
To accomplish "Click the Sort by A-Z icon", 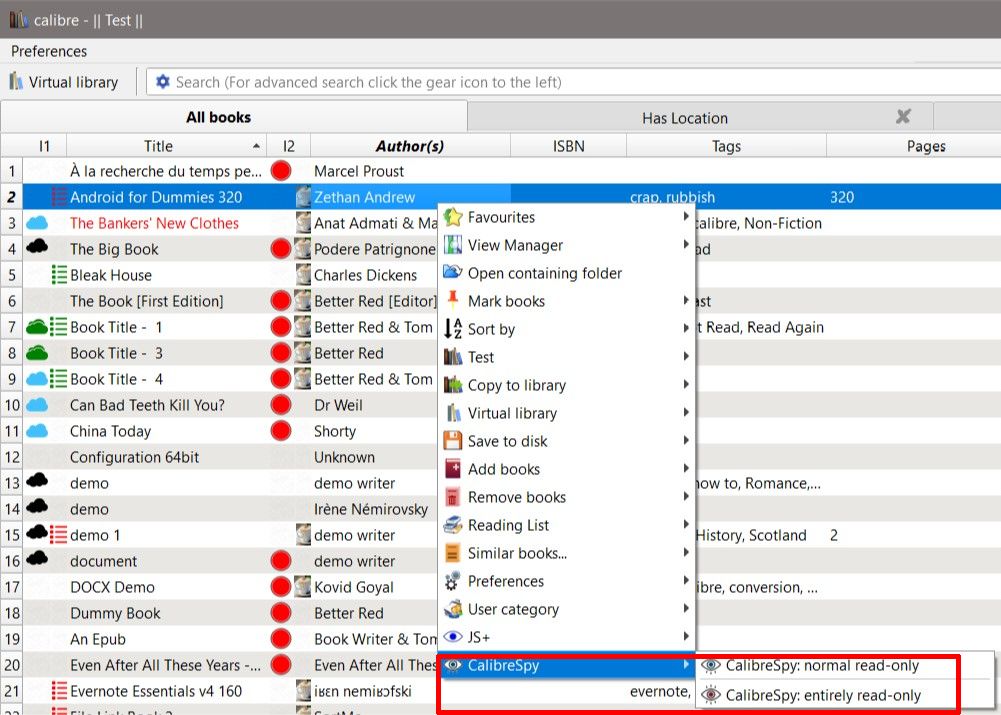I will [453, 329].
